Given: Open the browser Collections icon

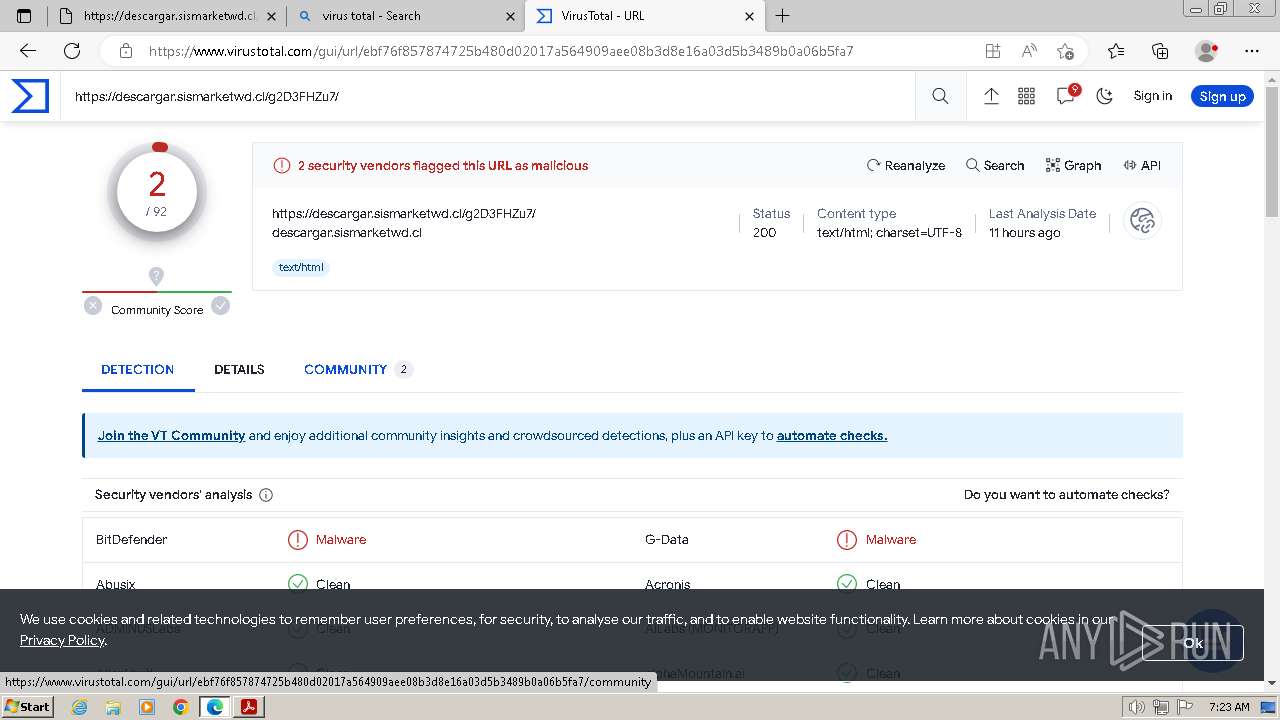Looking at the screenshot, I should pos(1160,51).
